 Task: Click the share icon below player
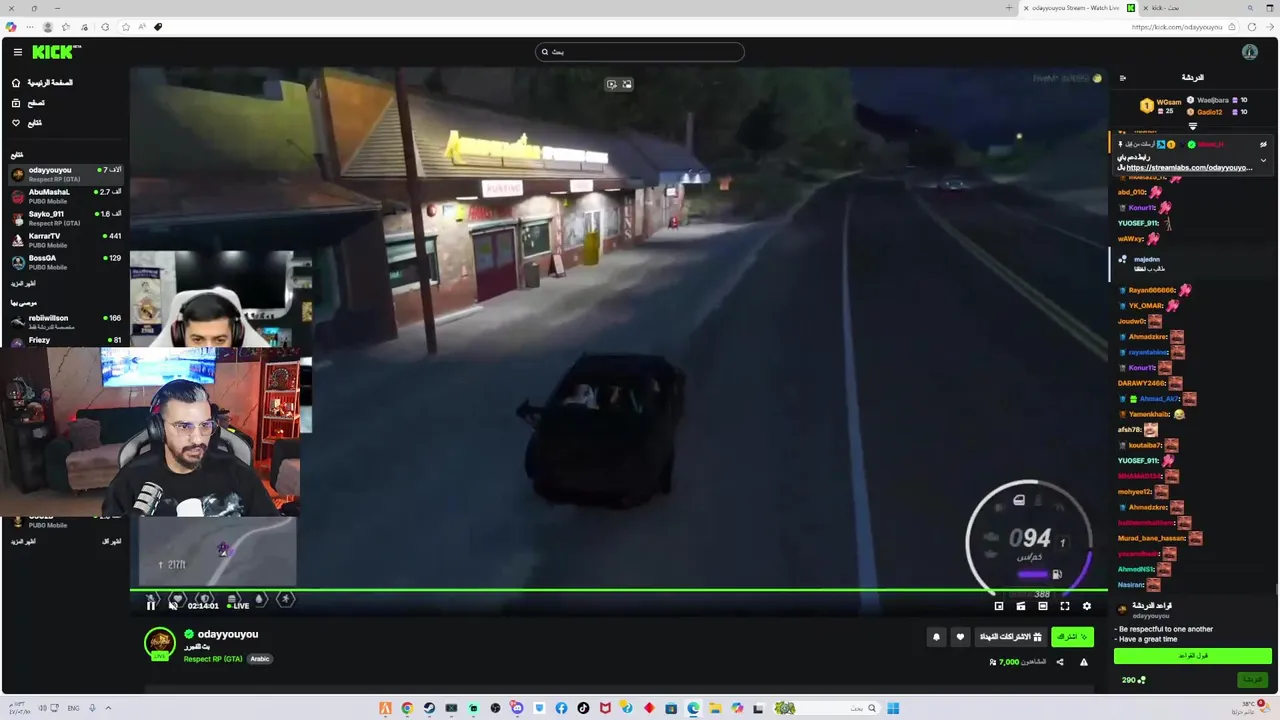click(x=1060, y=662)
